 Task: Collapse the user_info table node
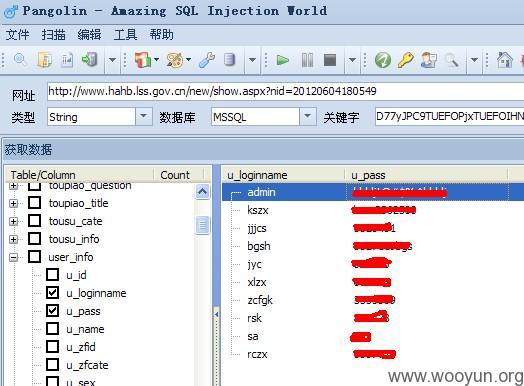13,257
